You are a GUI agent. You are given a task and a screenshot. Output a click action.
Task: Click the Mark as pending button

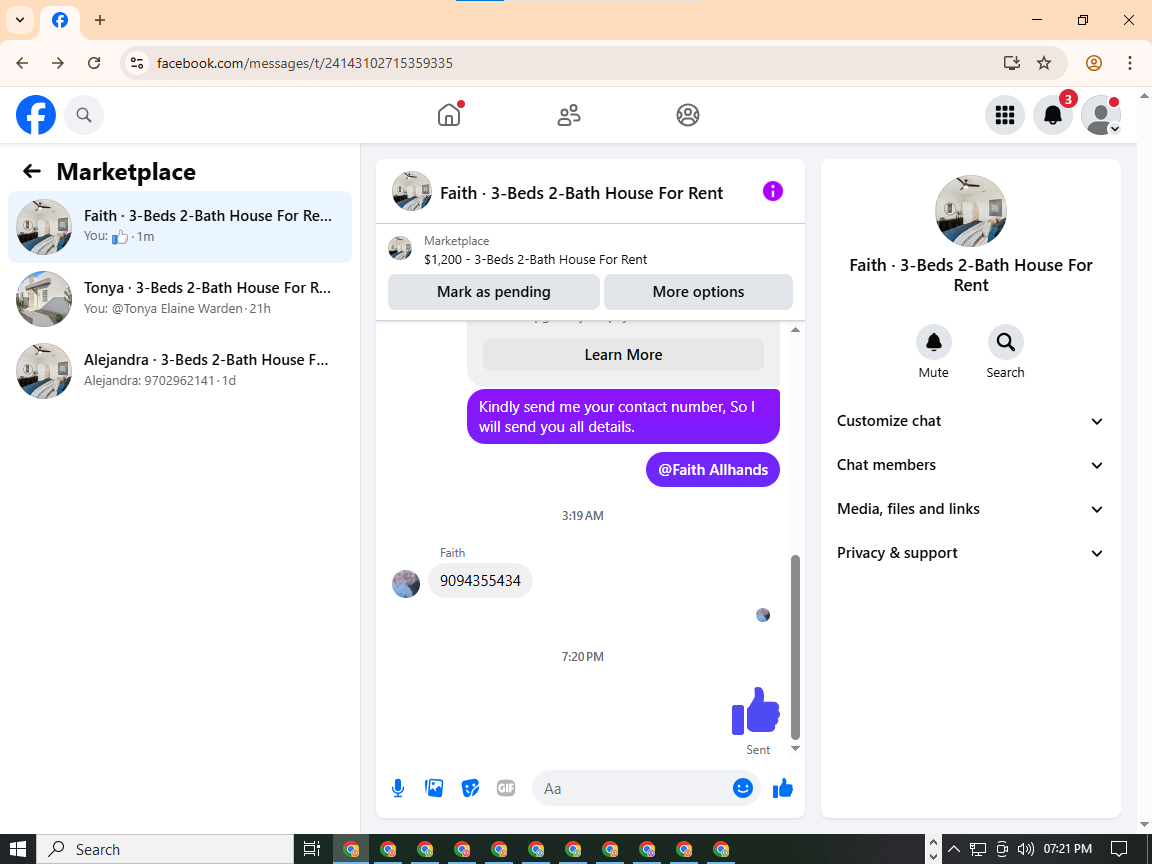tap(494, 292)
